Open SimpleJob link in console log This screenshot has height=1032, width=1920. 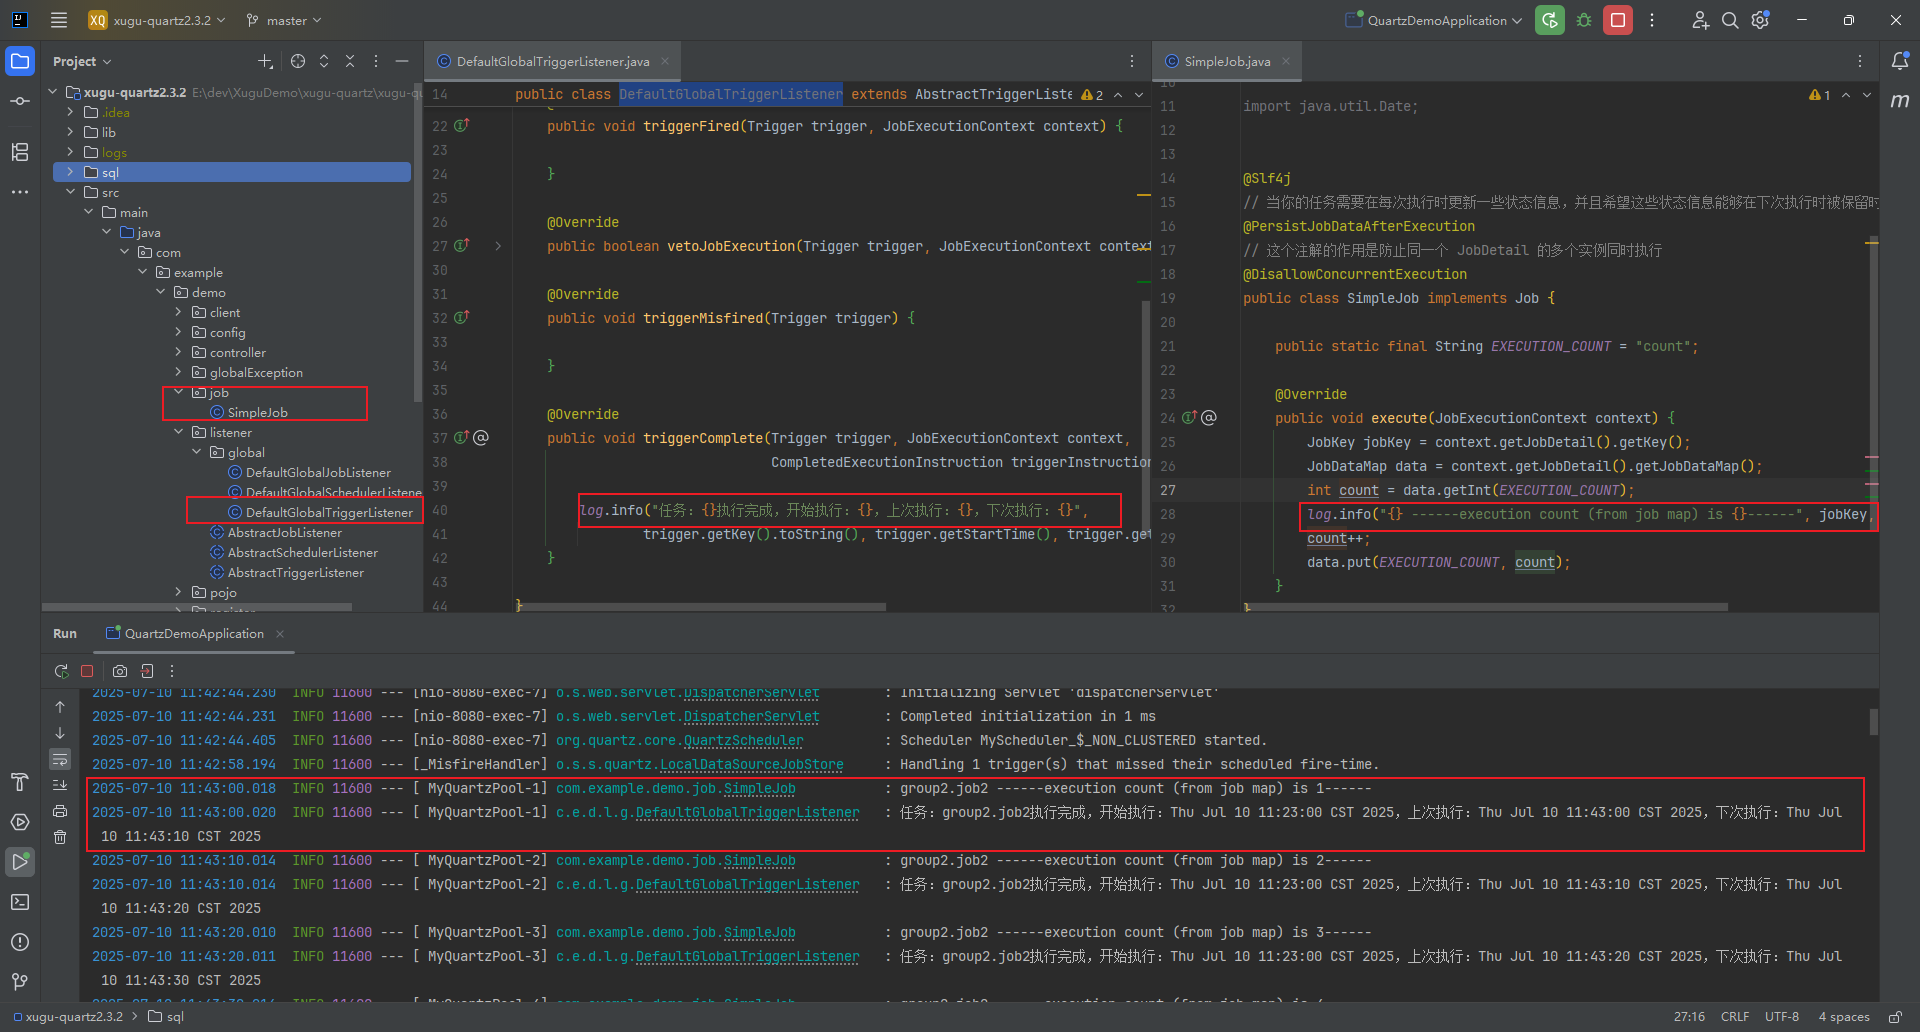759,789
